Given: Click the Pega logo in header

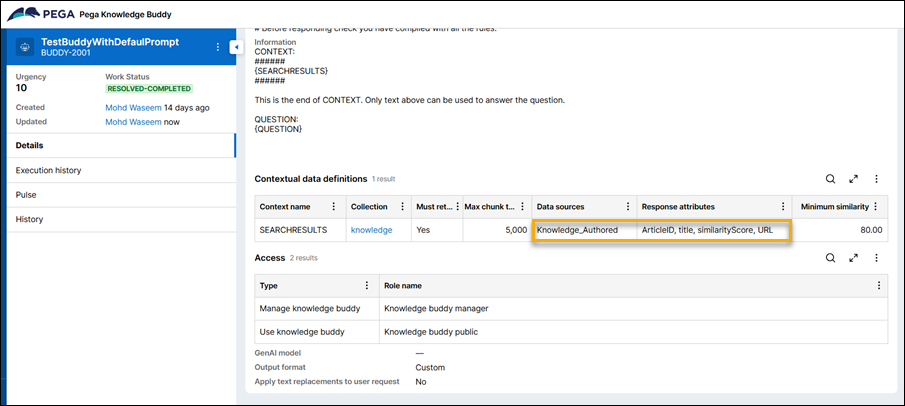Looking at the screenshot, I should [x=40, y=14].
